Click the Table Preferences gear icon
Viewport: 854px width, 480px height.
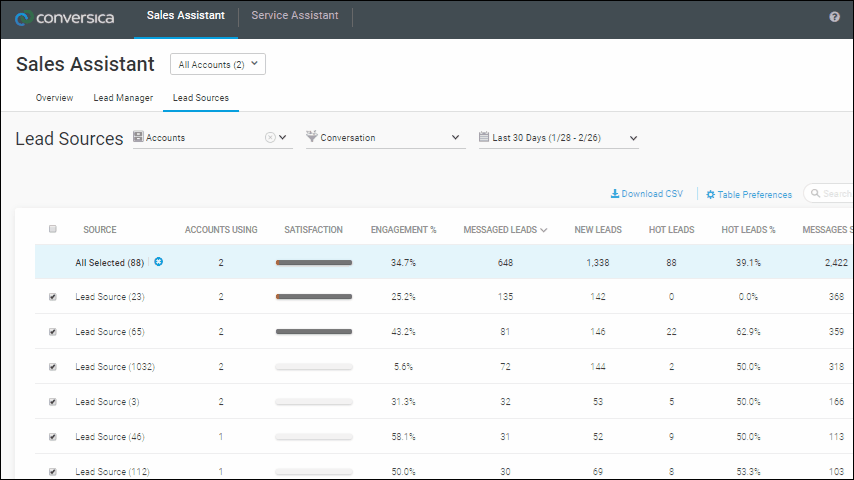click(x=711, y=195)
